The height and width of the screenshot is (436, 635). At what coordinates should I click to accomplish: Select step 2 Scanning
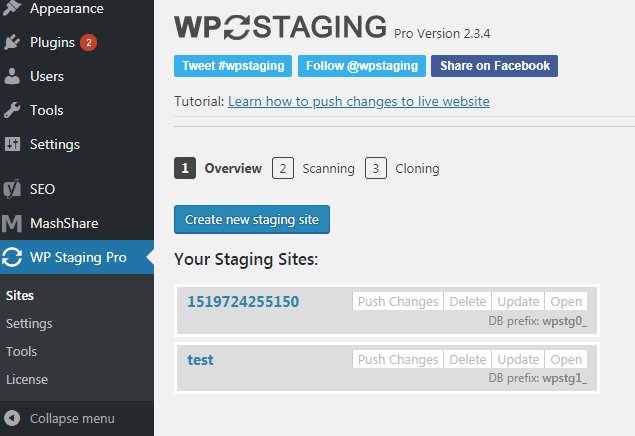[313, 168]
